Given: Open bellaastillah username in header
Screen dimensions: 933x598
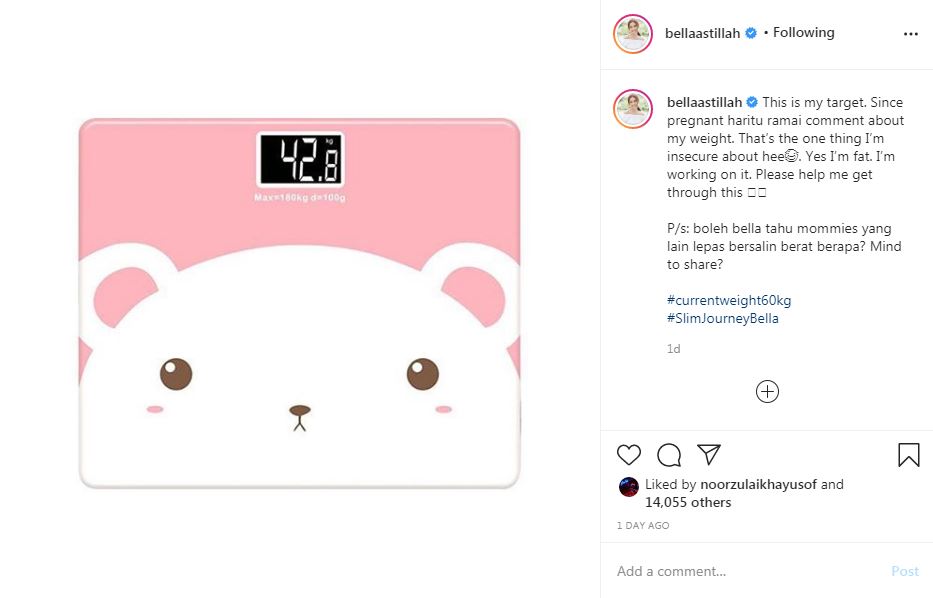Looking at the screenshot, I should 702,33.
